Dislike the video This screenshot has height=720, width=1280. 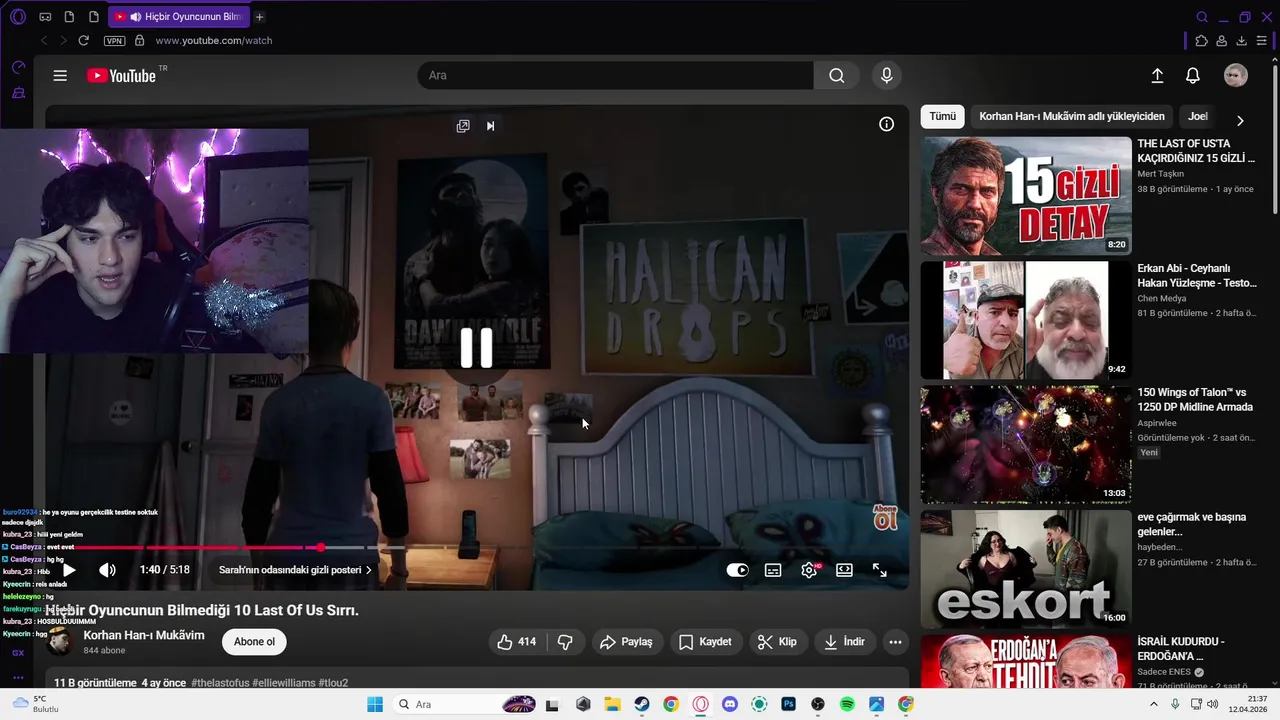click(565, 642)
